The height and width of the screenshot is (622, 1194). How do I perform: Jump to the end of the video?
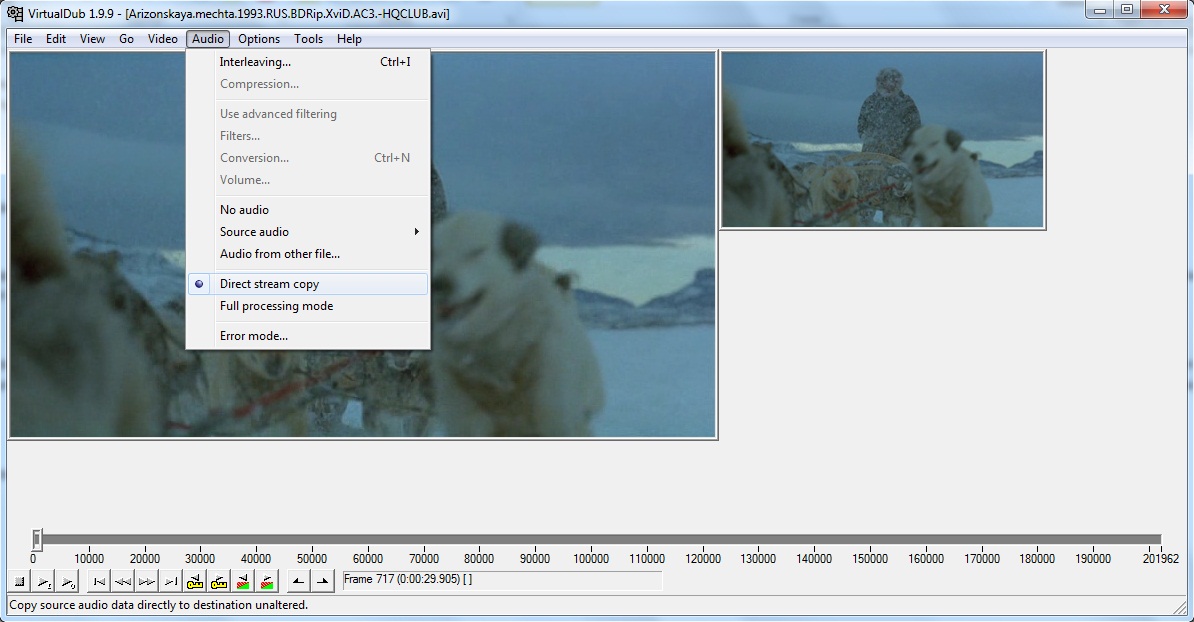[x=171, y=582]
